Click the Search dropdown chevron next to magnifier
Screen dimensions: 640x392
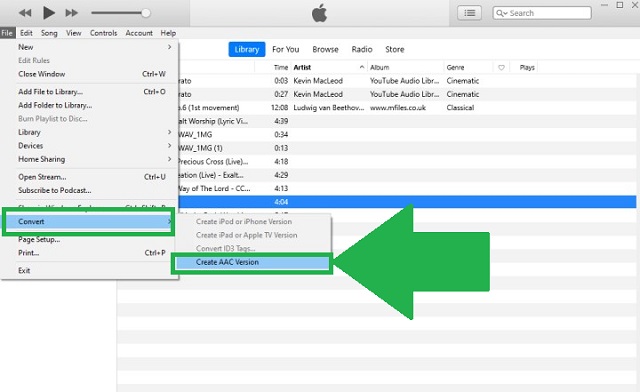pyautogui.click(x=505, y=13)
